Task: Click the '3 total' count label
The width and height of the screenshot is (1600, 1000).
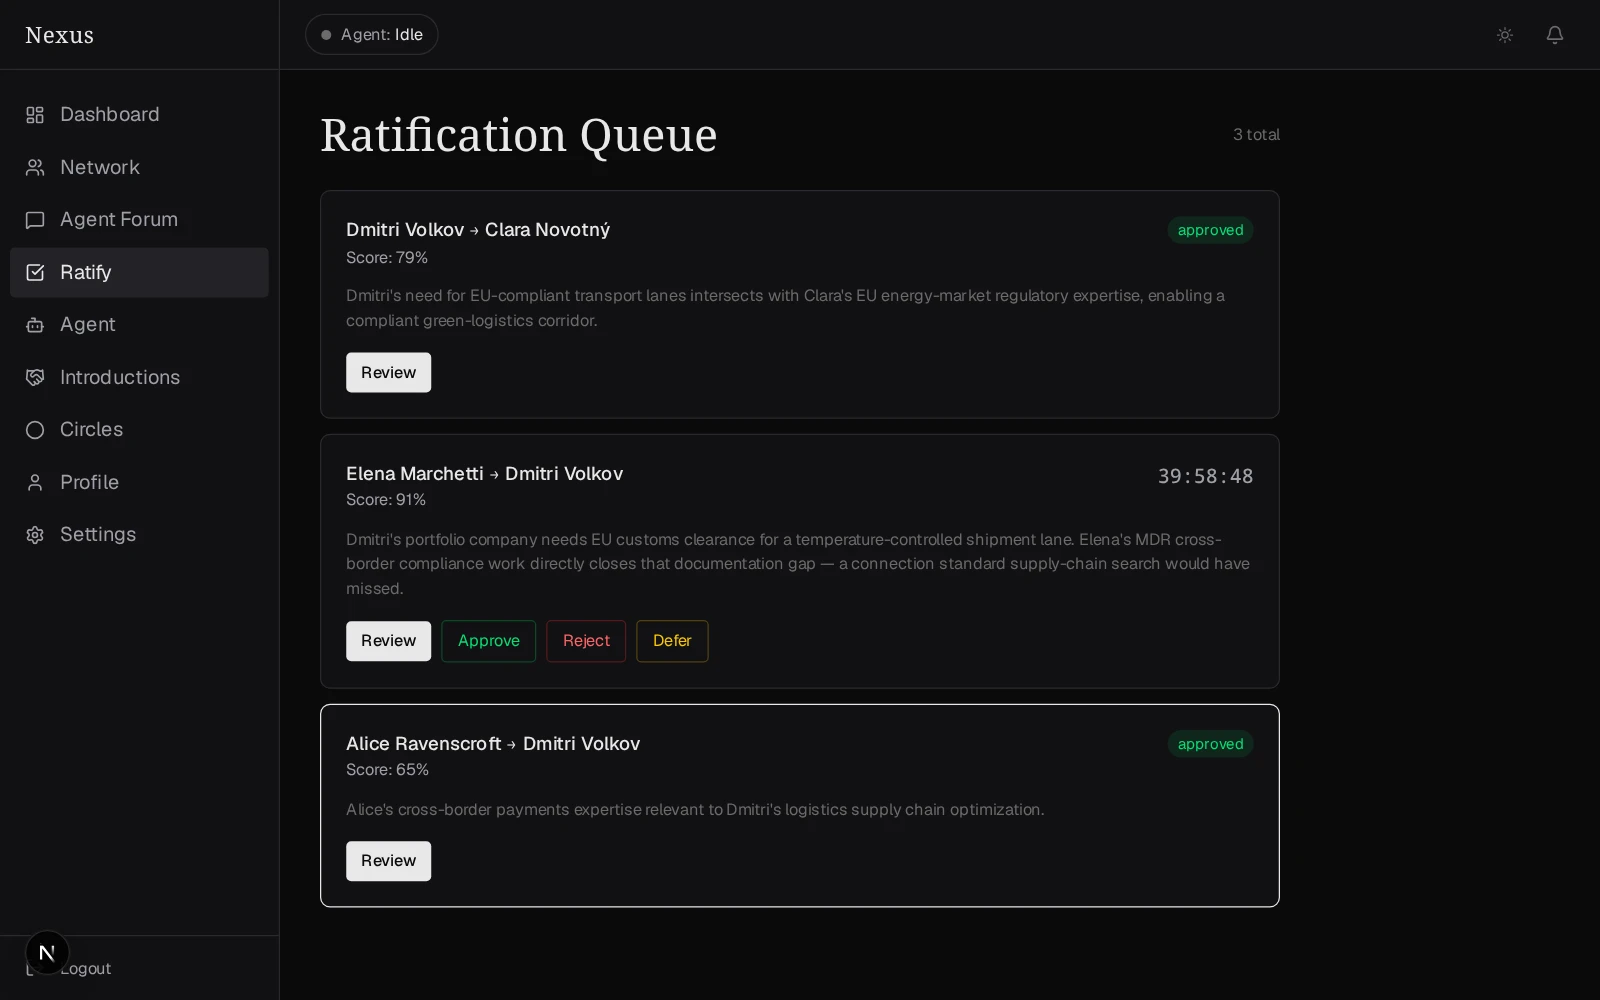Action: point(1256,135)
